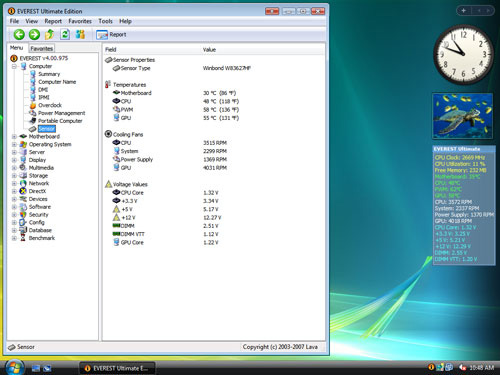500x375 pixels.
Task: Click the Config tree icon
Action: pyautogui.click(x=23, y=222)
